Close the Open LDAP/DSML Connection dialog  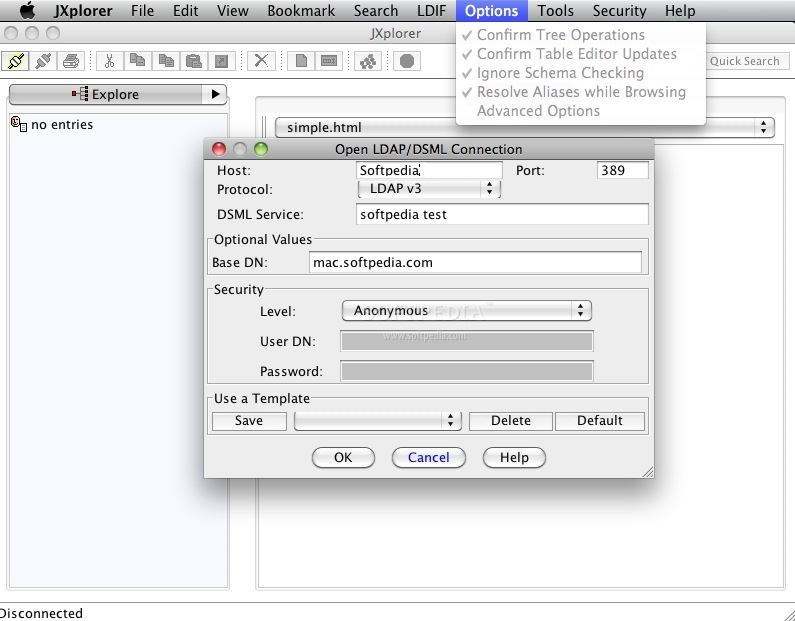(x=219, y=149)
